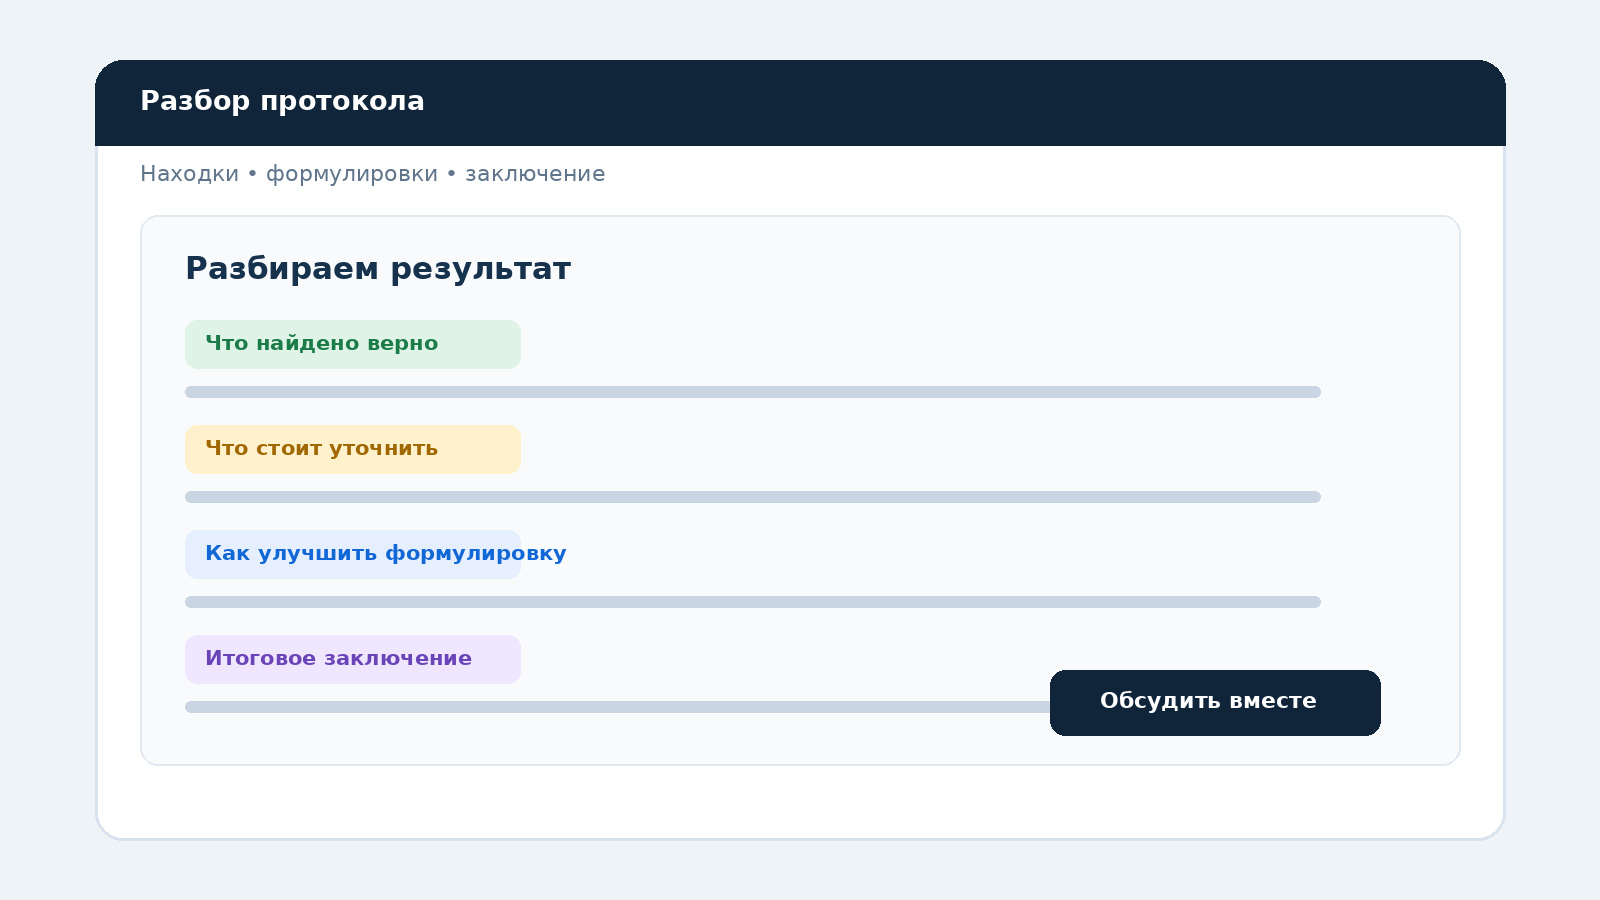Choose the 'Как улучшить формулировку' label
The height and width of the screenshot is (900, 1600).
(x=376, y=554)
